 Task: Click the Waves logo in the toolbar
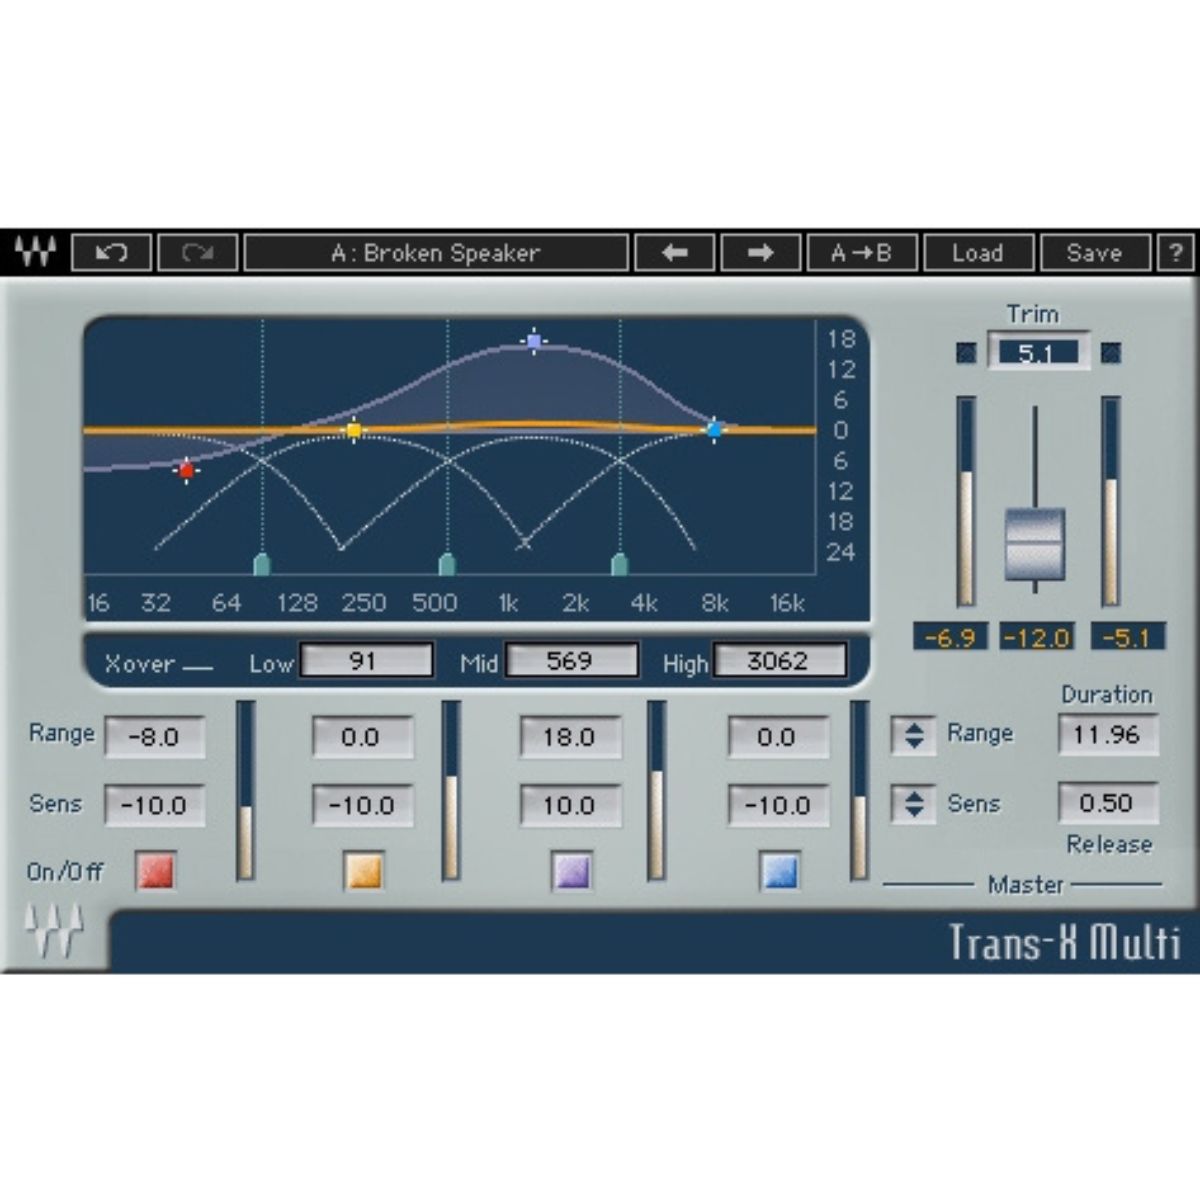click(36, 252)
